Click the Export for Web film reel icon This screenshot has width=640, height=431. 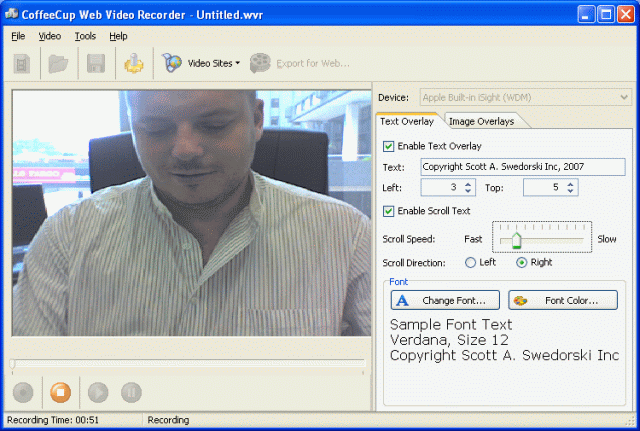260,64
